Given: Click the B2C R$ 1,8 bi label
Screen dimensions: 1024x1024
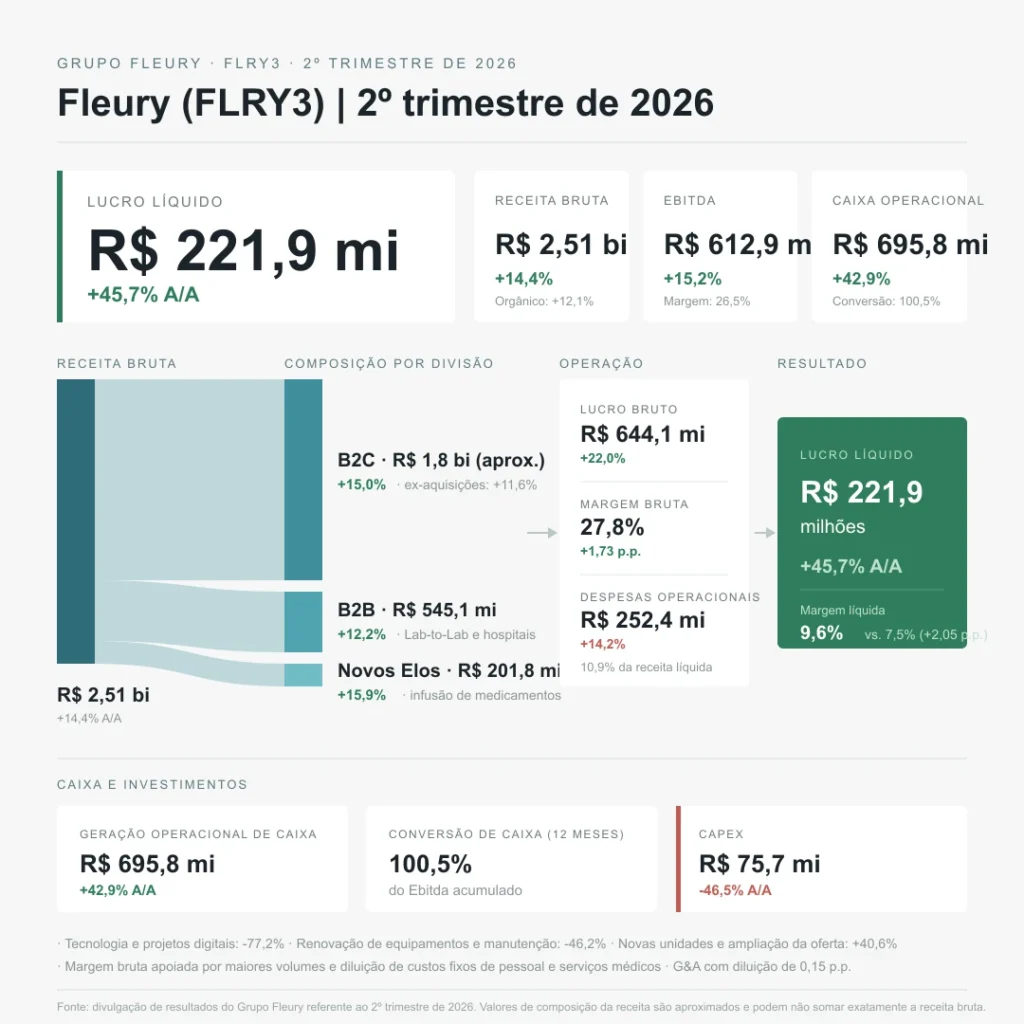Looking at the screenshot, I should coord(441,460).
